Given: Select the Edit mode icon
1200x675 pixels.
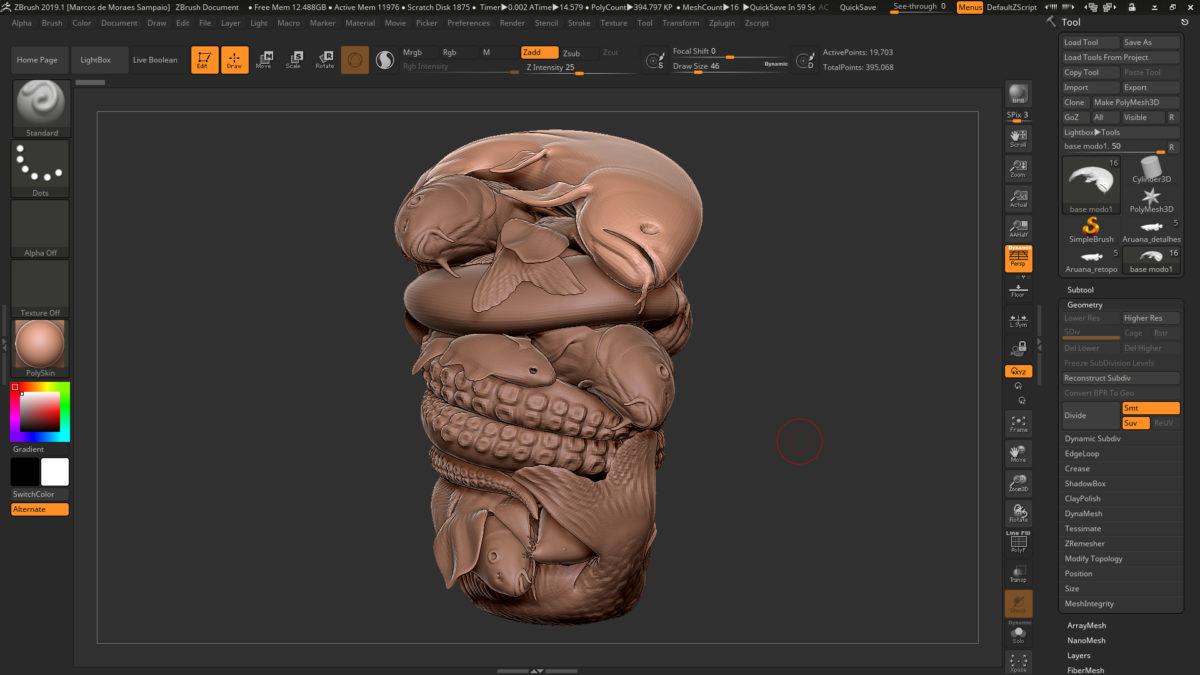Looking at the screenshot, I should coord(204,60).
